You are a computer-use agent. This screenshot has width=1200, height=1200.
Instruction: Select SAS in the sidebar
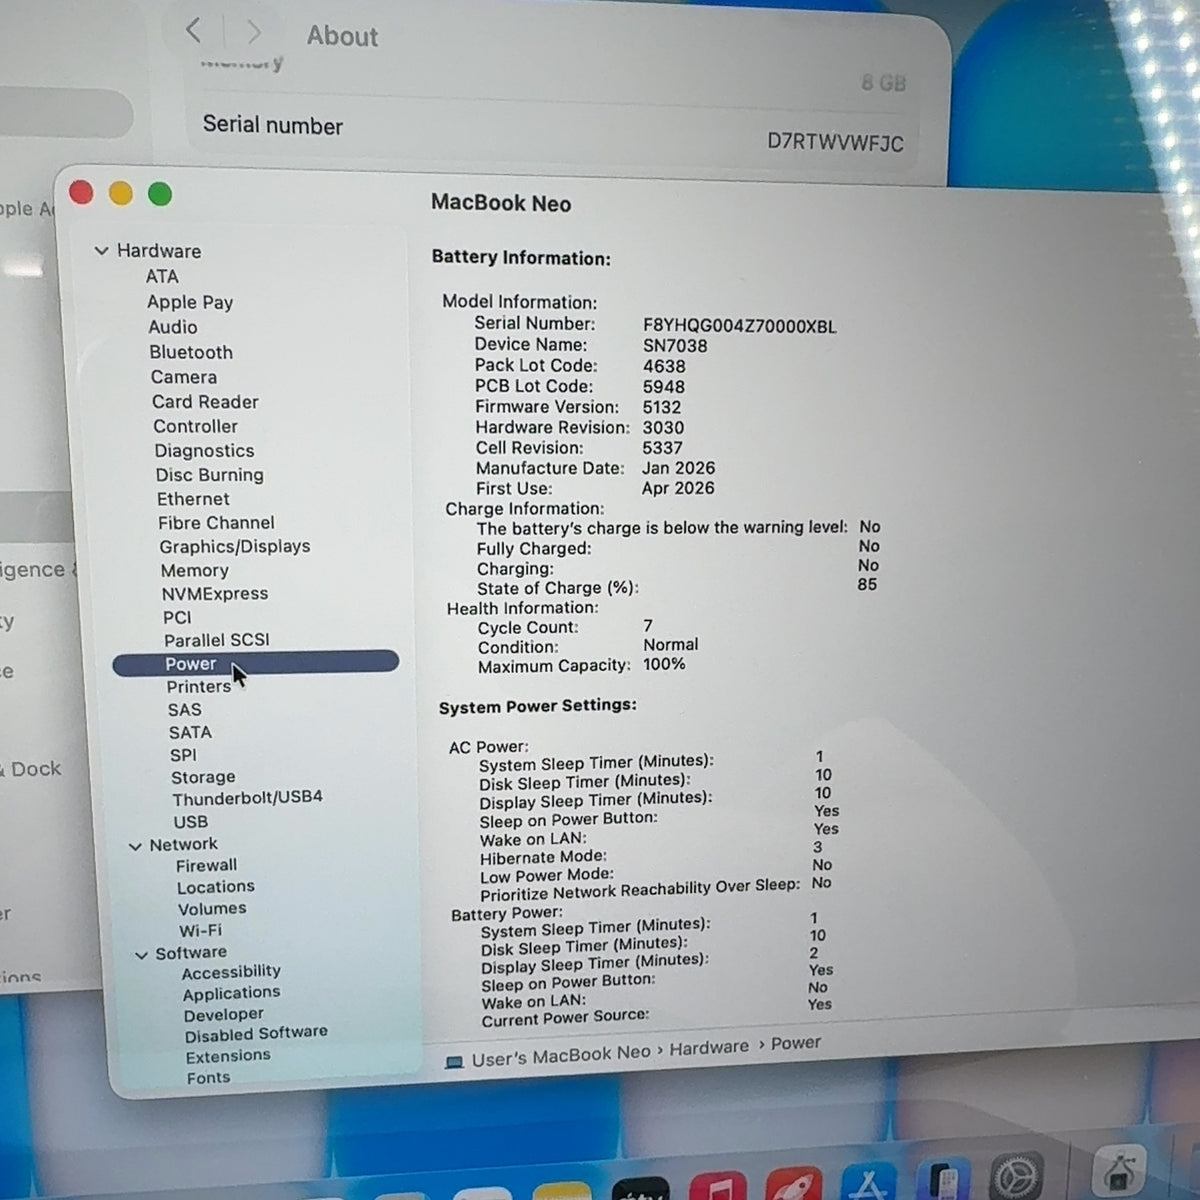pos(185,710)
